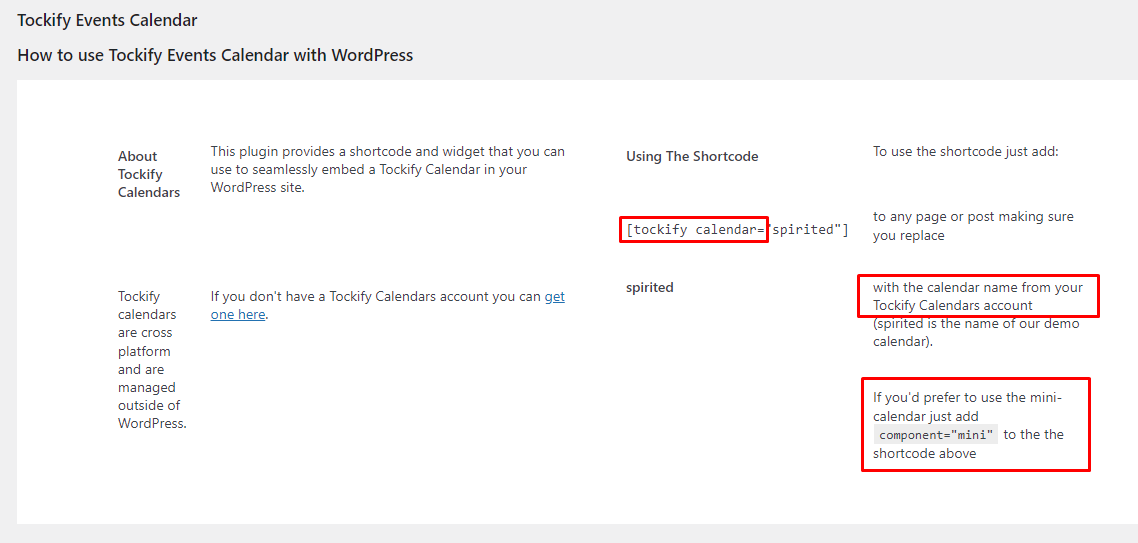Click the 'Tockify Events Calendar' page title

pos(107,20)
